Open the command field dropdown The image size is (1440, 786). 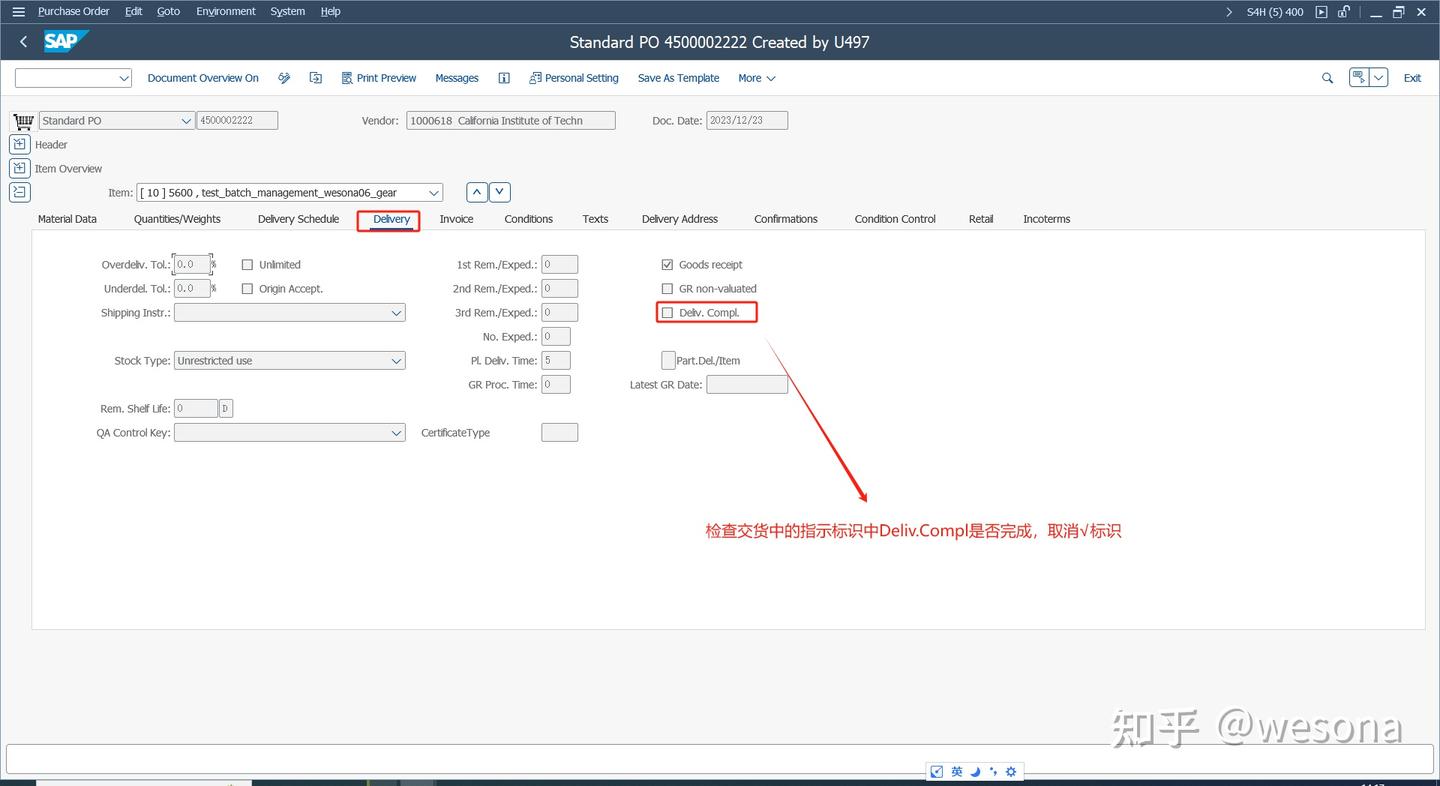click(124, 78)
